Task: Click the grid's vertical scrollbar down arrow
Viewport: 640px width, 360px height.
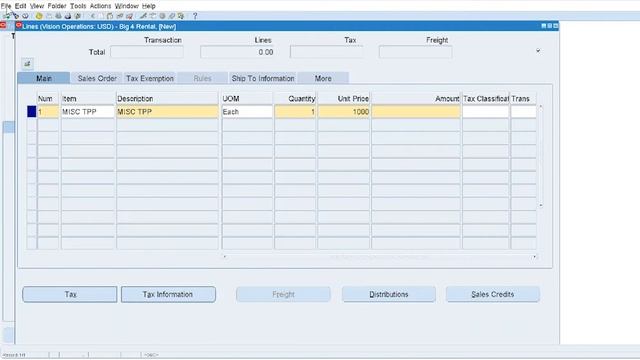Action: [541, 205]
